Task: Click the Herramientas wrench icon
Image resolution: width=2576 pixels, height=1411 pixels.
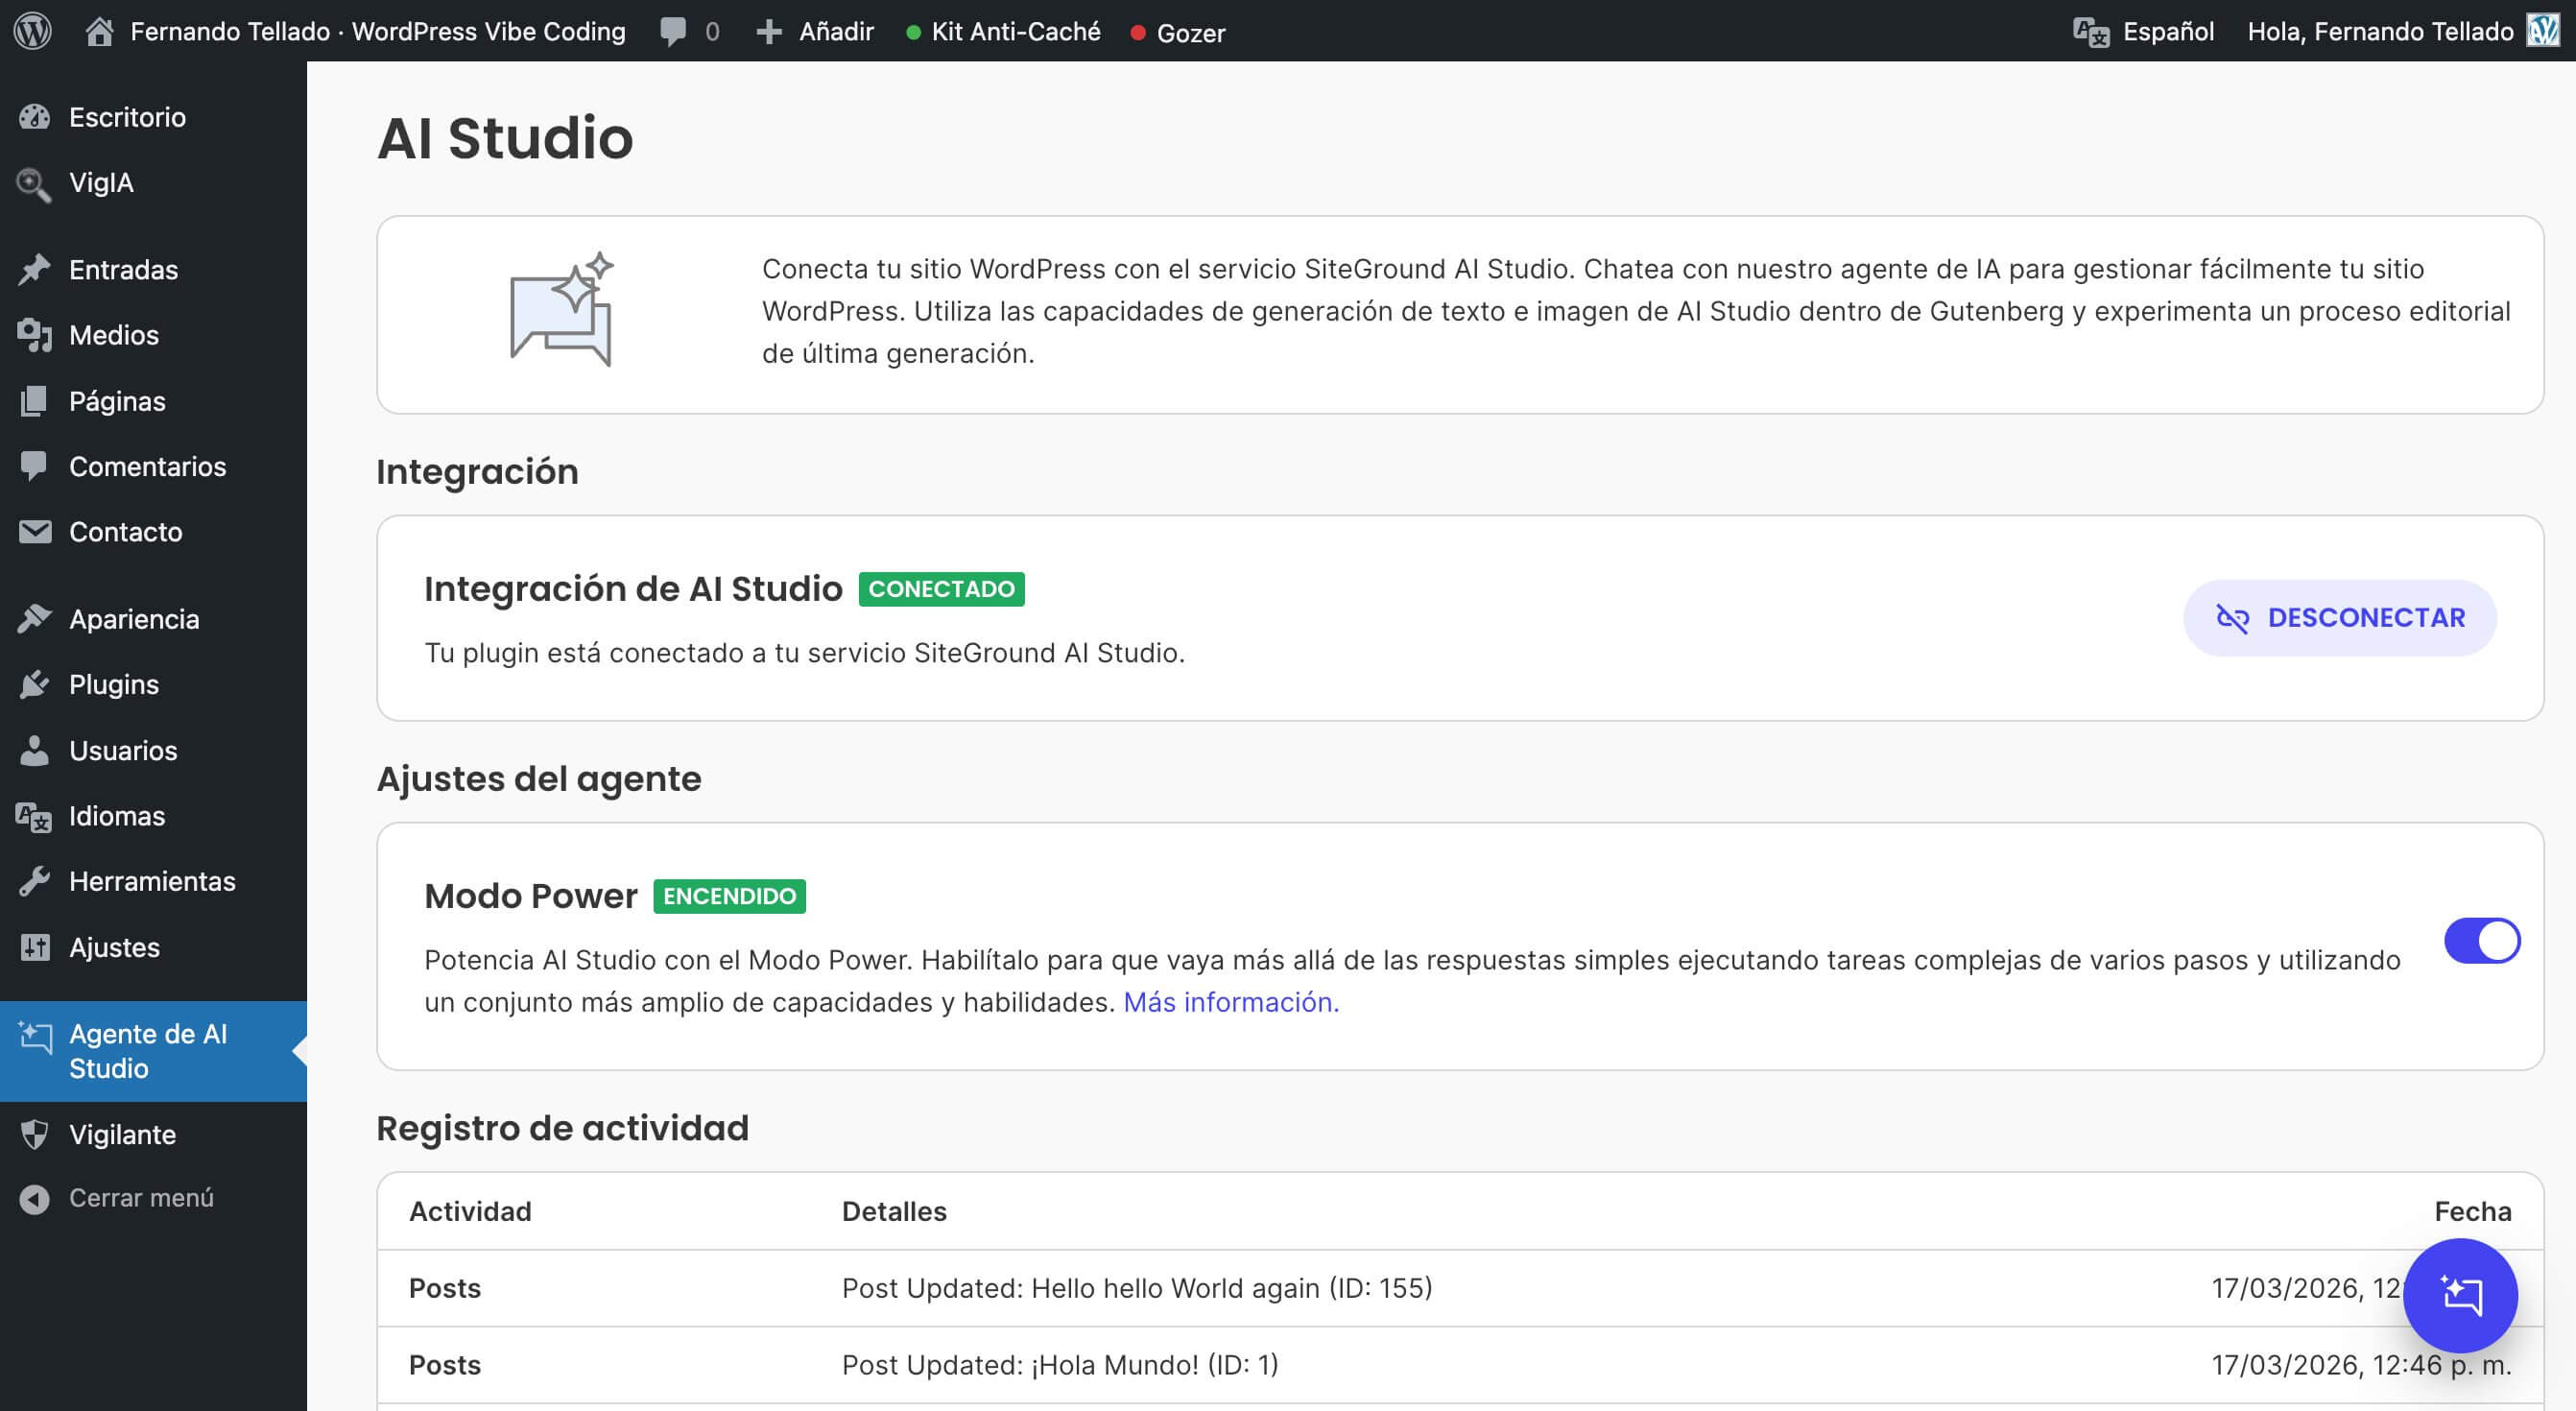Action: (x=34, y=881)
